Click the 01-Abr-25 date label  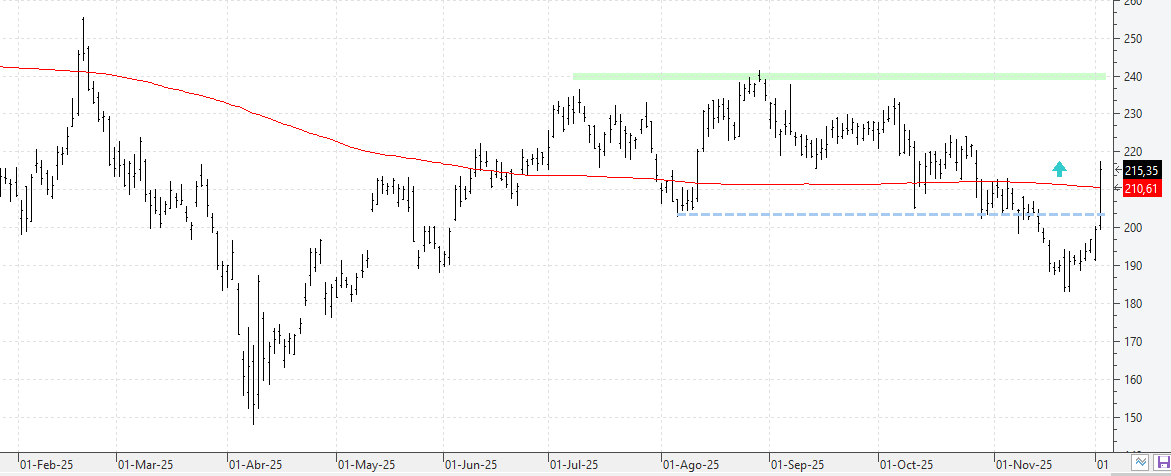(x=256, y=464)
